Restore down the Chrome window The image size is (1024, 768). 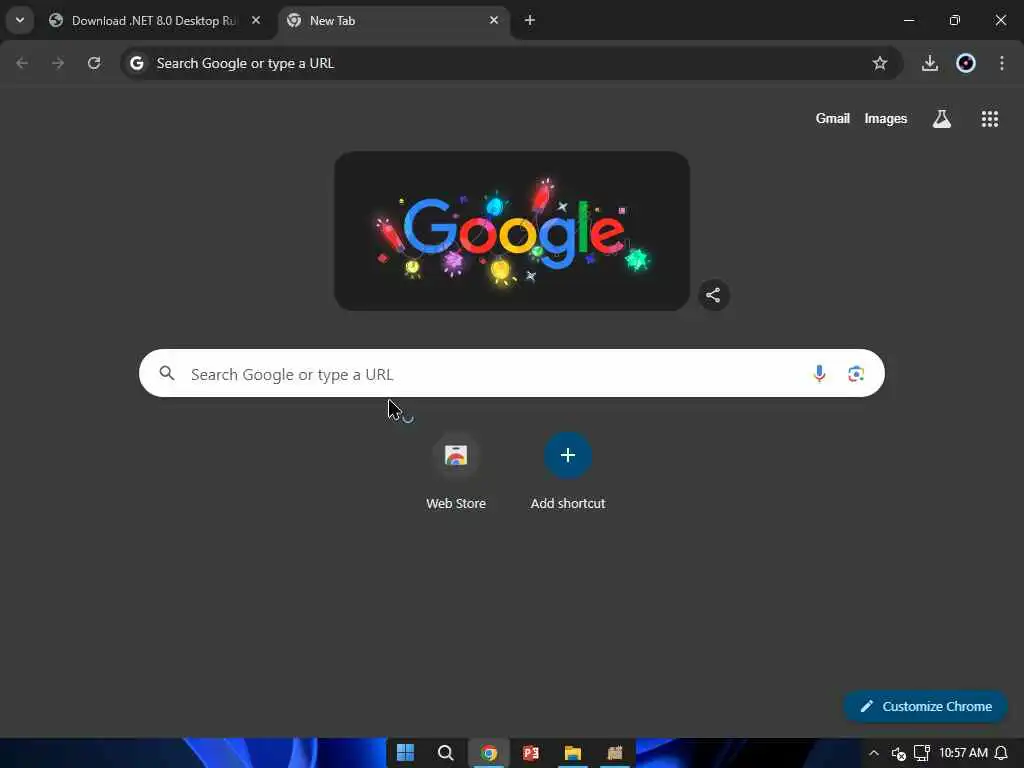955,20
